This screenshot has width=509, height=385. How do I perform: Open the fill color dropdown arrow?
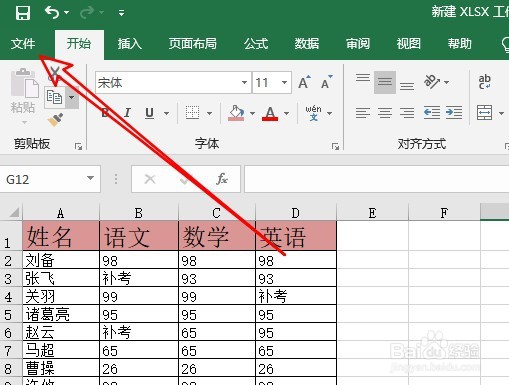click(252, 113)
